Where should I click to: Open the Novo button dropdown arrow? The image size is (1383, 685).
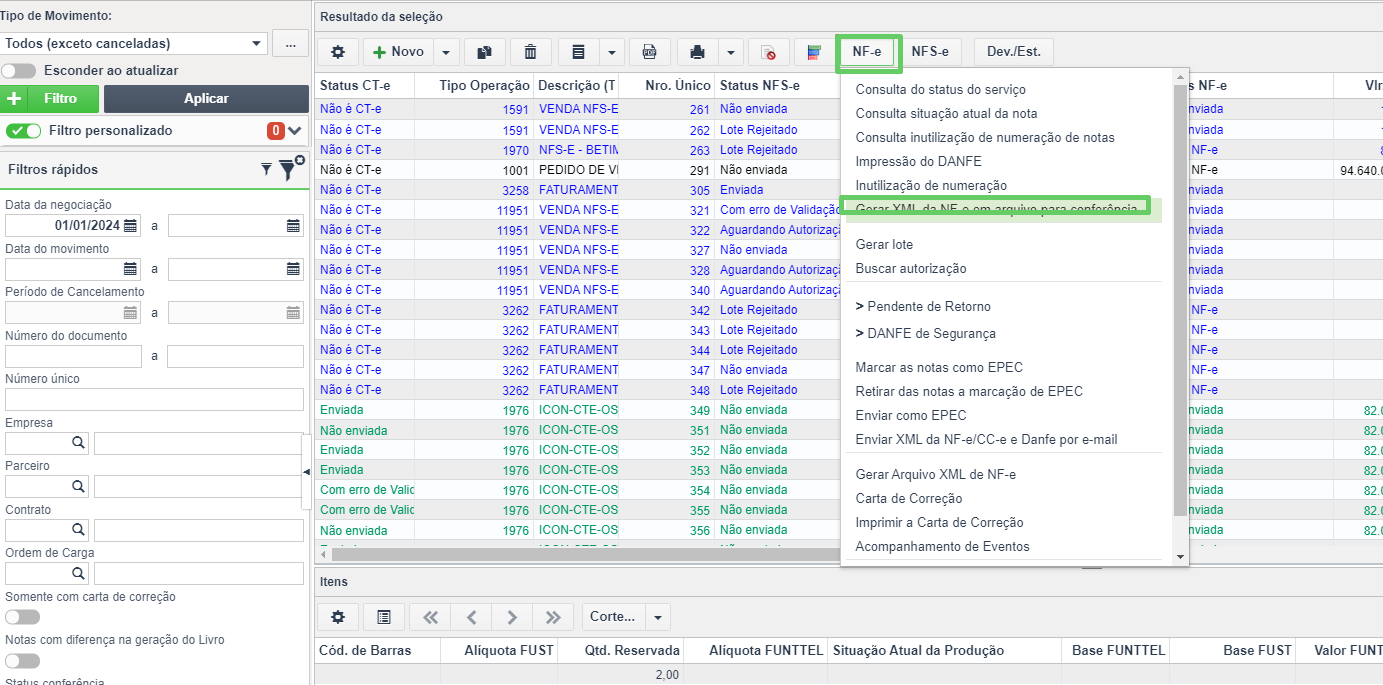tap(446, 52)
